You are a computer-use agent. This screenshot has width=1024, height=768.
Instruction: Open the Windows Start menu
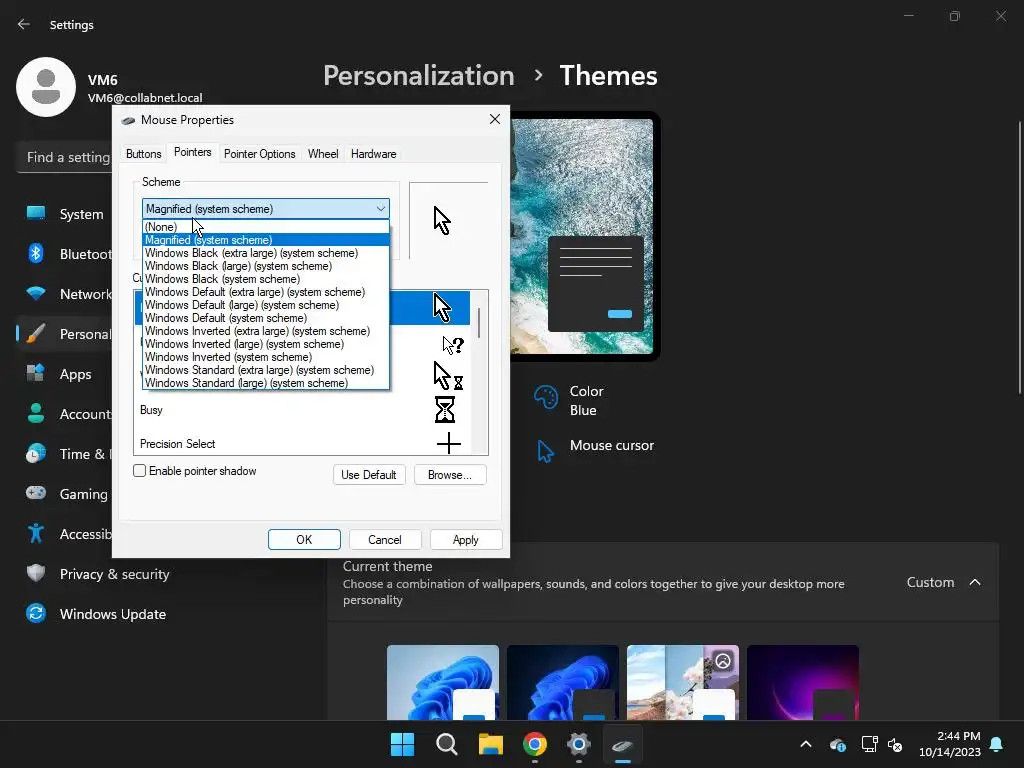tap(402, 744)
